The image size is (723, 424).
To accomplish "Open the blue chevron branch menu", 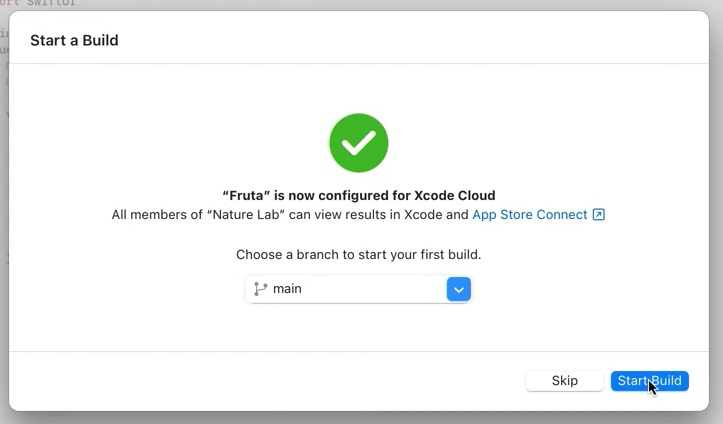I will coord(459,289).
